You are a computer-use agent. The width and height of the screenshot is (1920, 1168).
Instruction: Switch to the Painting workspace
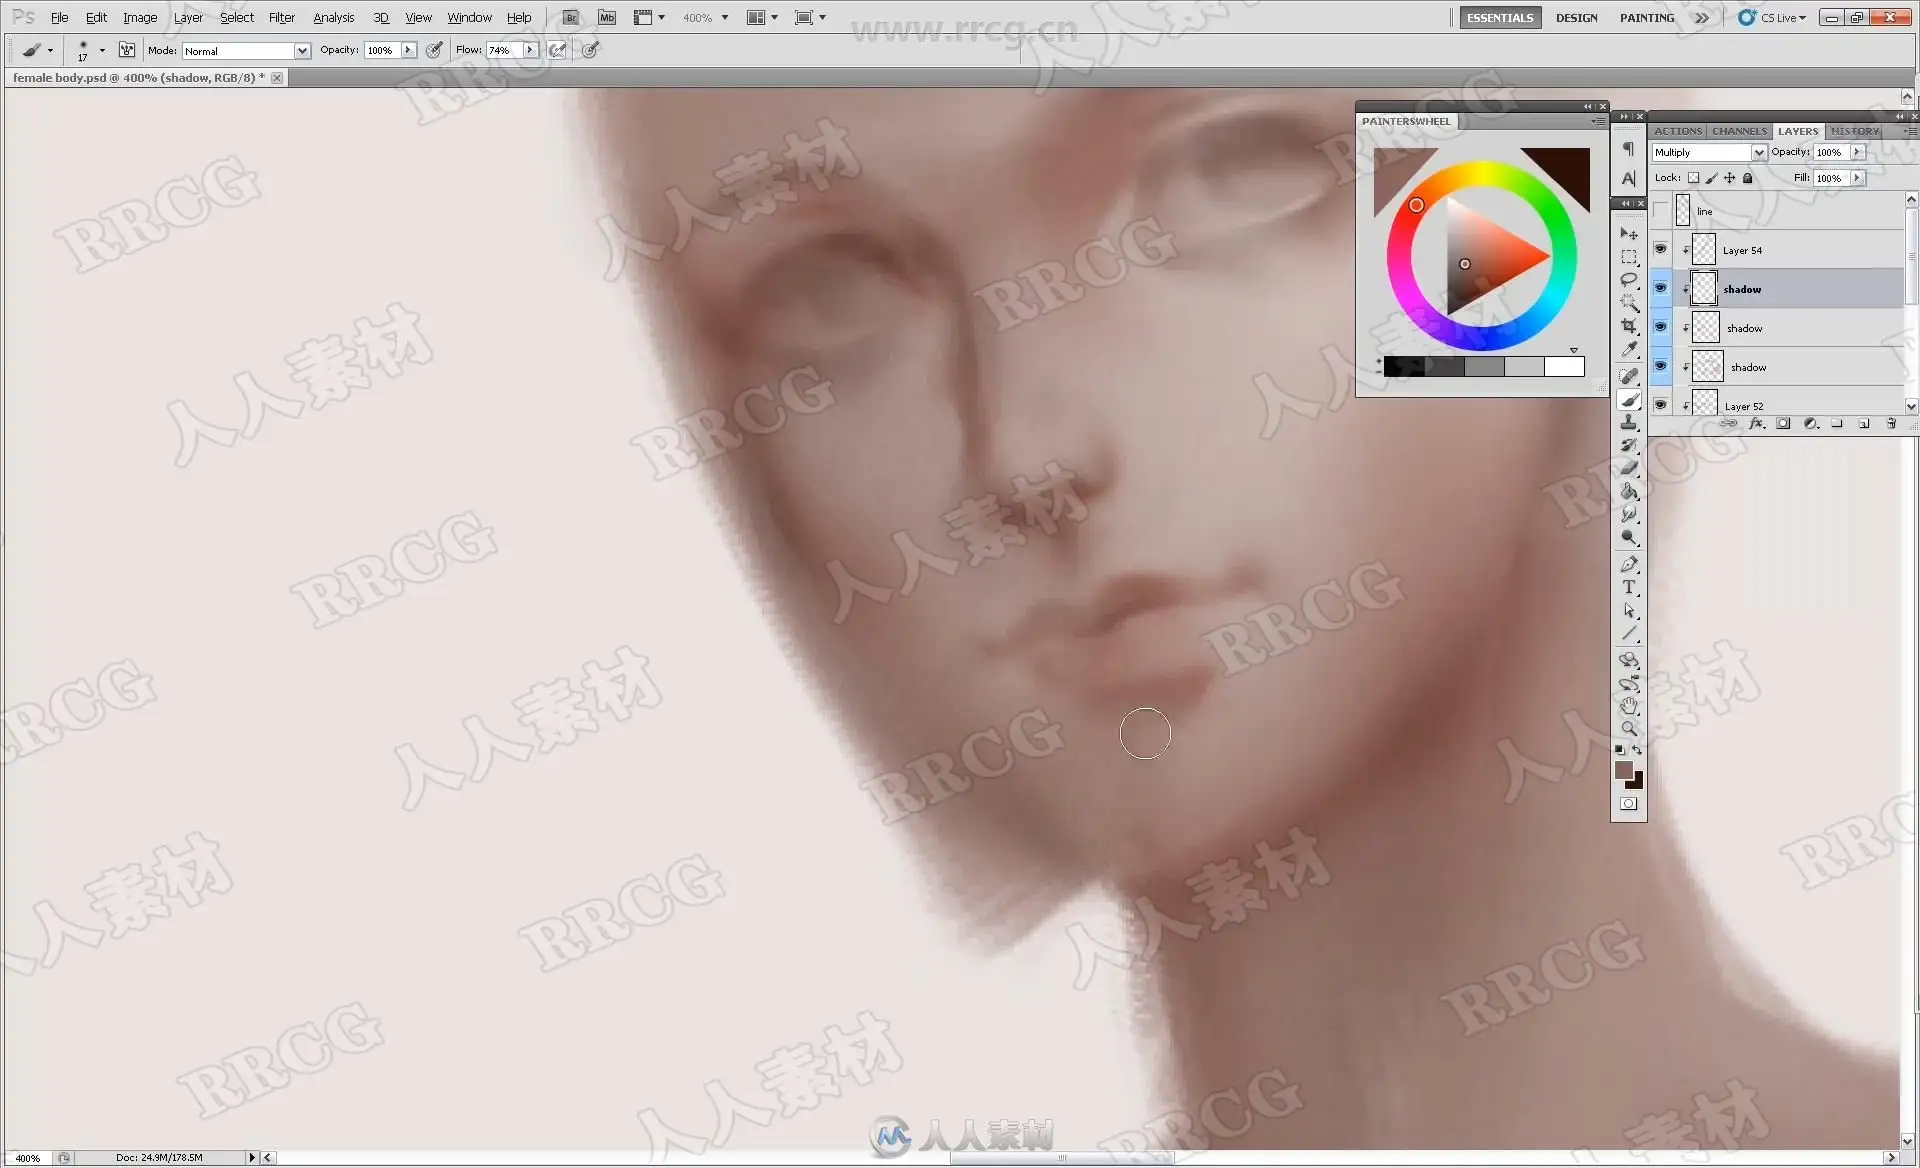1646,17
